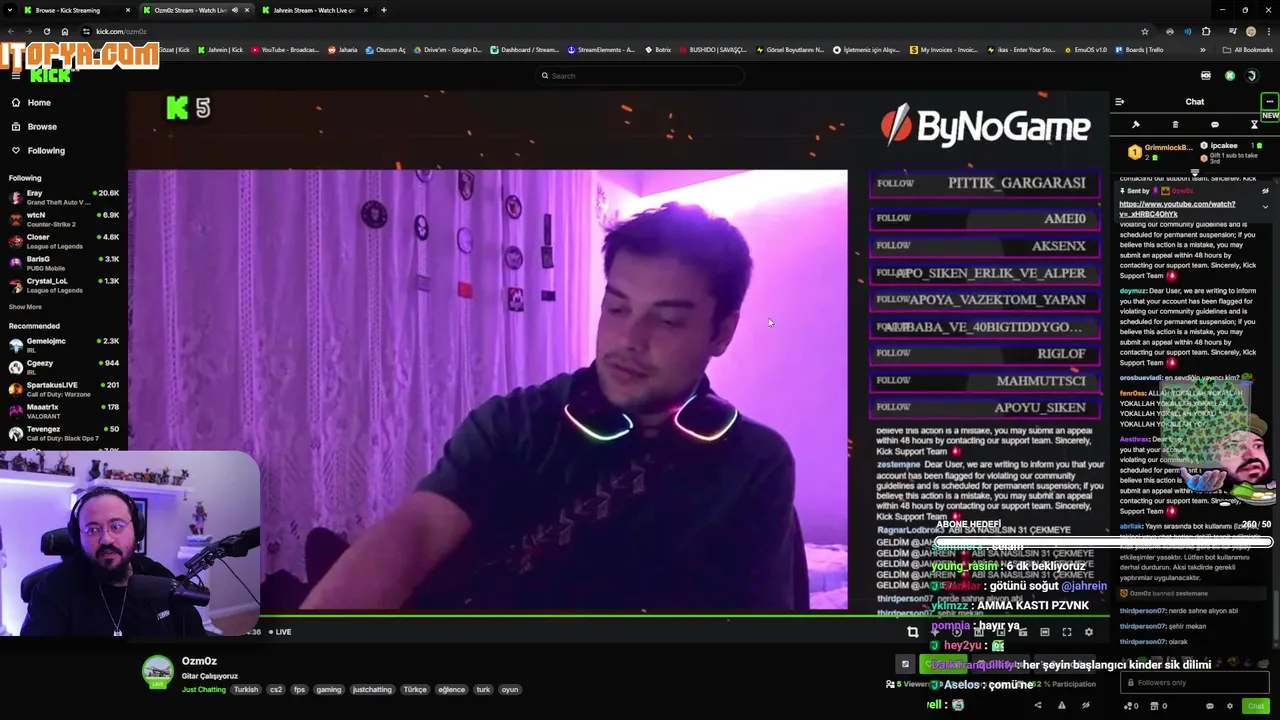Viewport: 1280px width, 720px height.
Task: Open the YouTube link in pinned chat
Action: [1176, 208]
